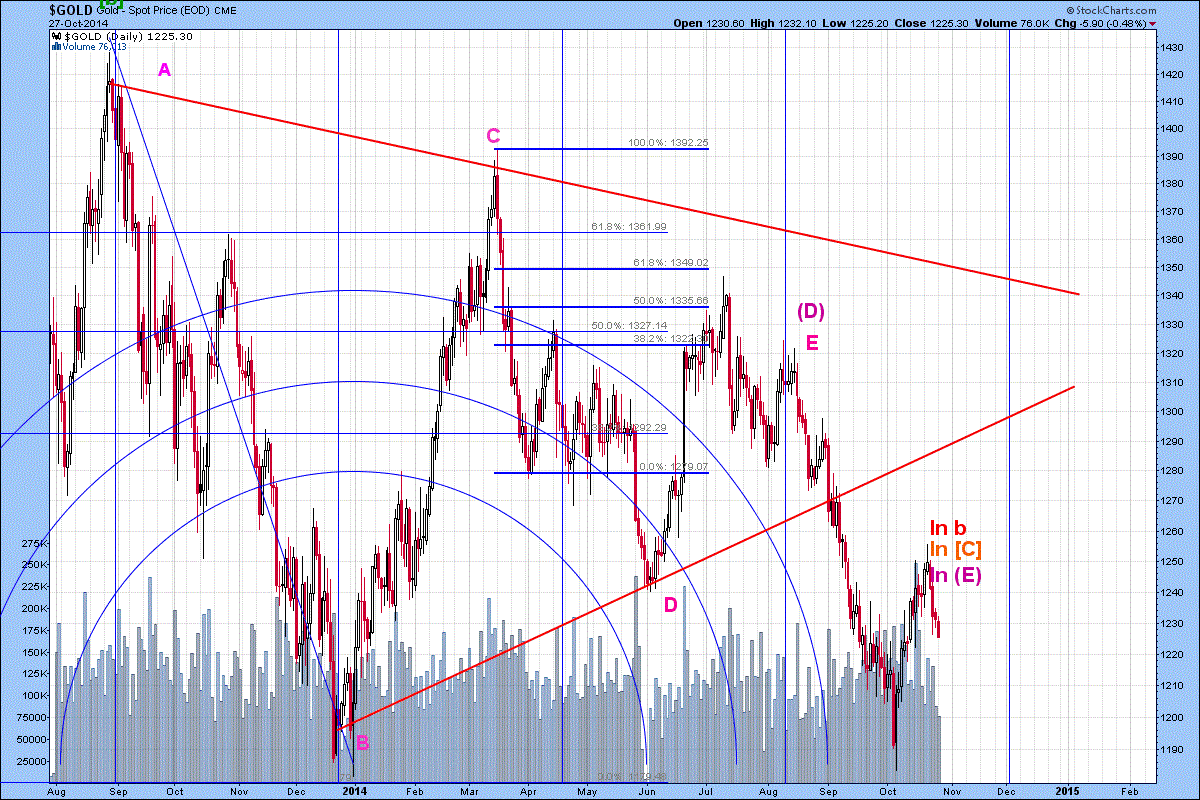The height and width of the screenshot is (800, 1200).
Task: Click the Fibonacci label '100.0%: 1392.25'
Action: click(x=668, y=142)
